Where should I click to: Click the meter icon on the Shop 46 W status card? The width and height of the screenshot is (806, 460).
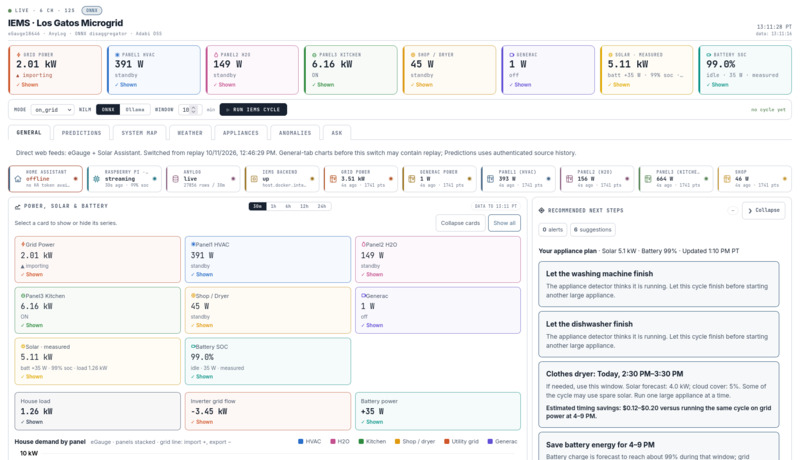[727, 179]
